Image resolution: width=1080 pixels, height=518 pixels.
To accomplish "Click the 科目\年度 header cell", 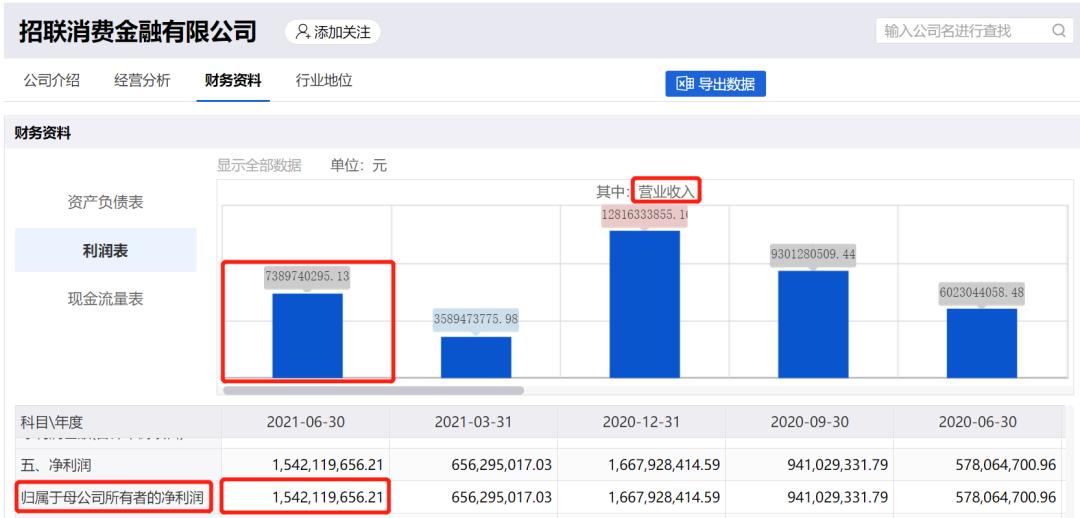I will (x=118, y=422).
